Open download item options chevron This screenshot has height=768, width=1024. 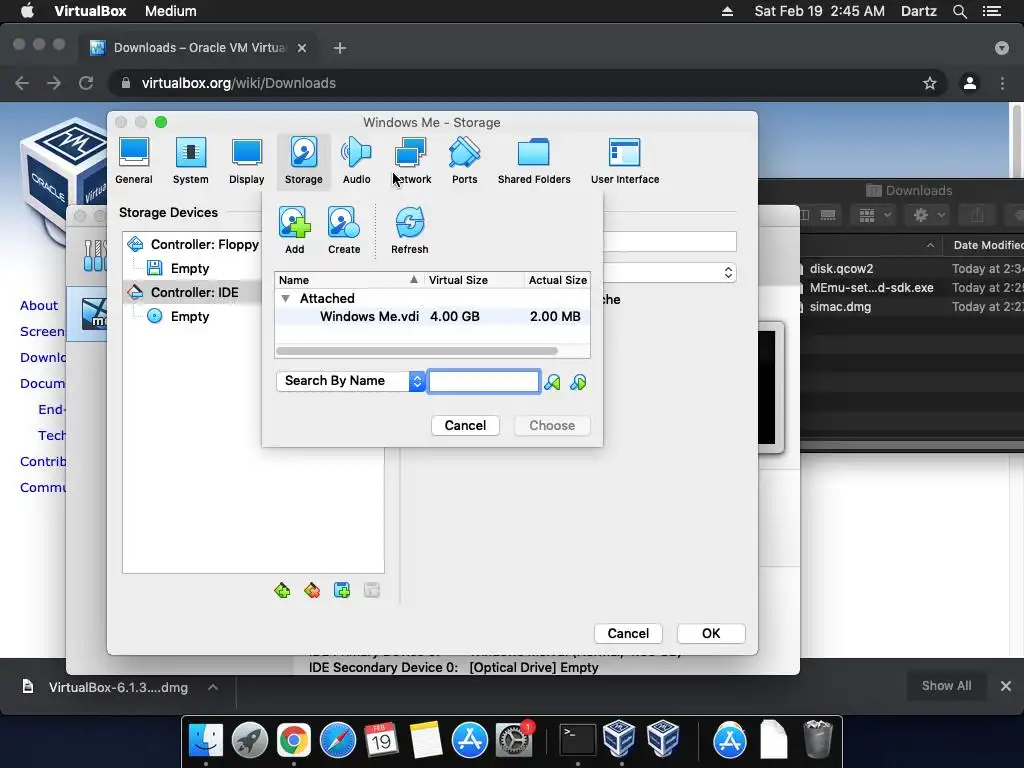(x=213, y=687)
